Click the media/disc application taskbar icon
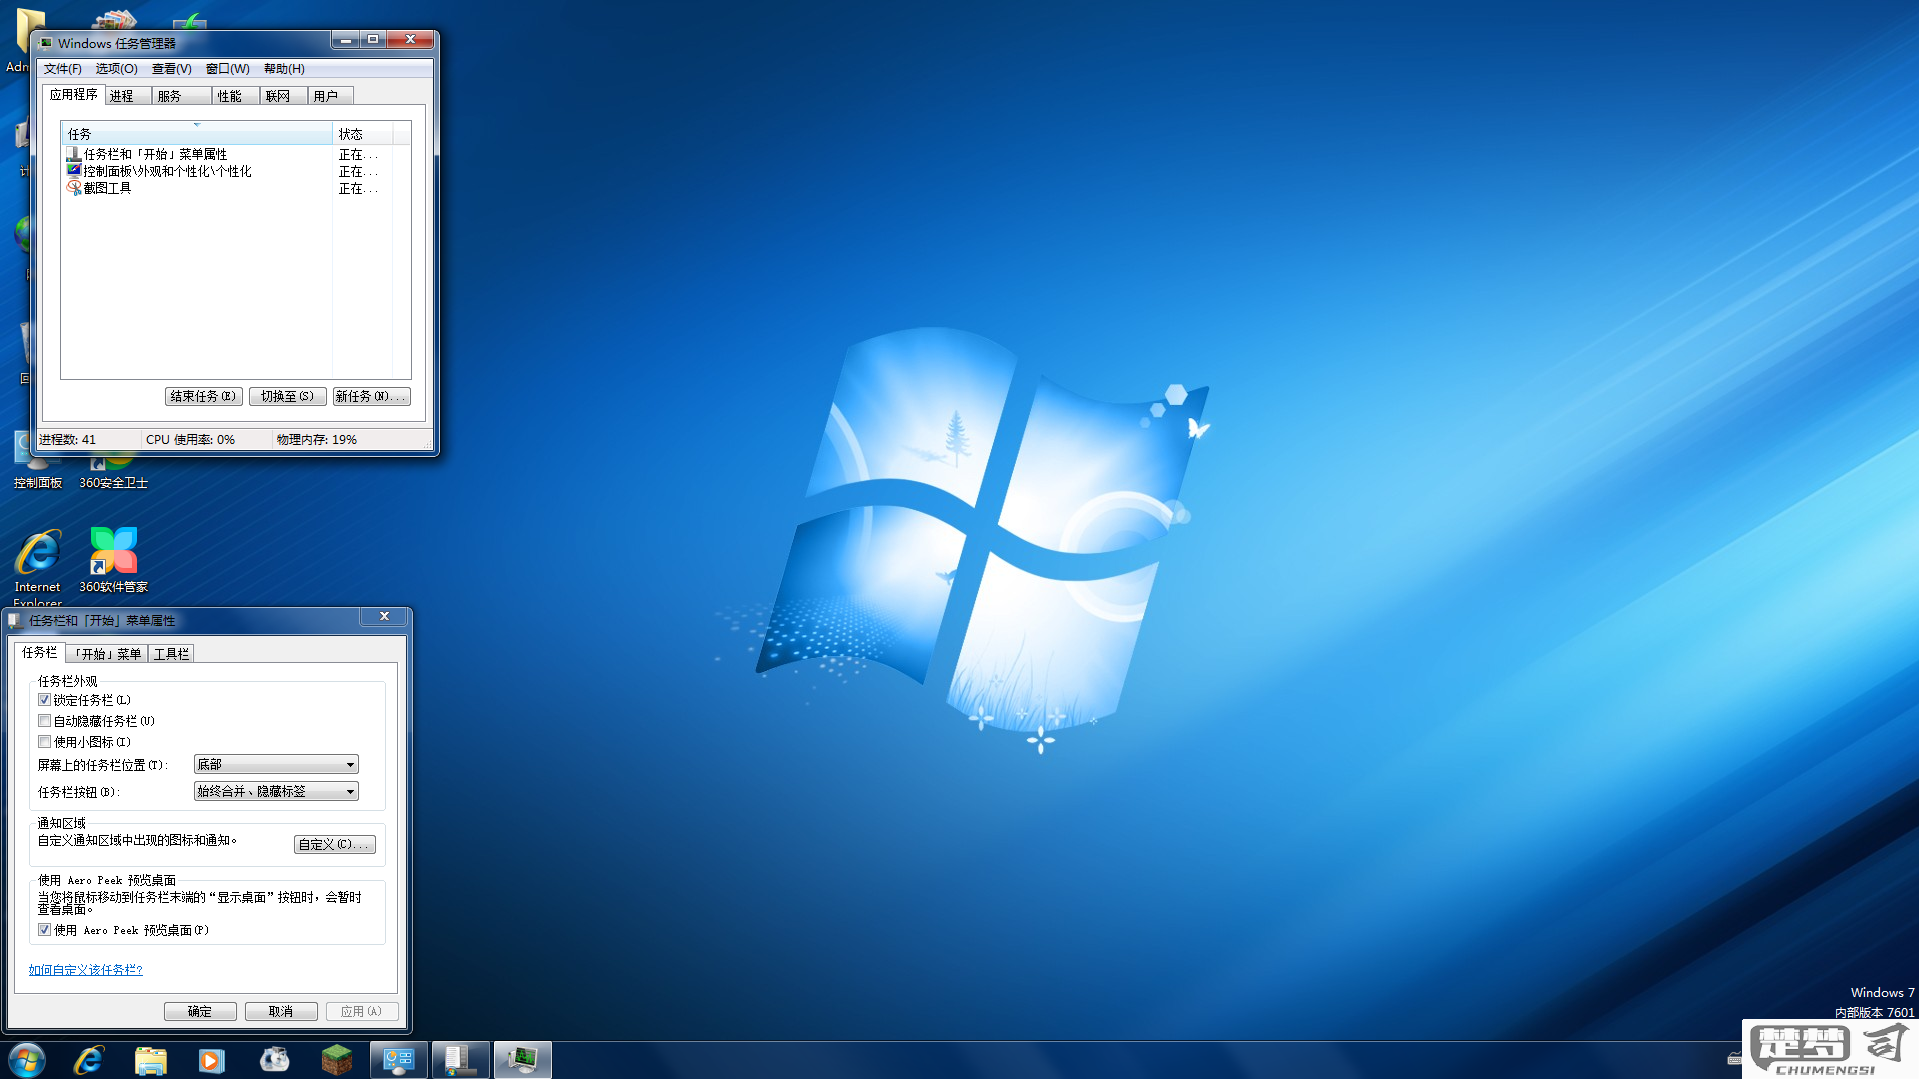Screen dimensions: 1919x1079 [274, 1060]
